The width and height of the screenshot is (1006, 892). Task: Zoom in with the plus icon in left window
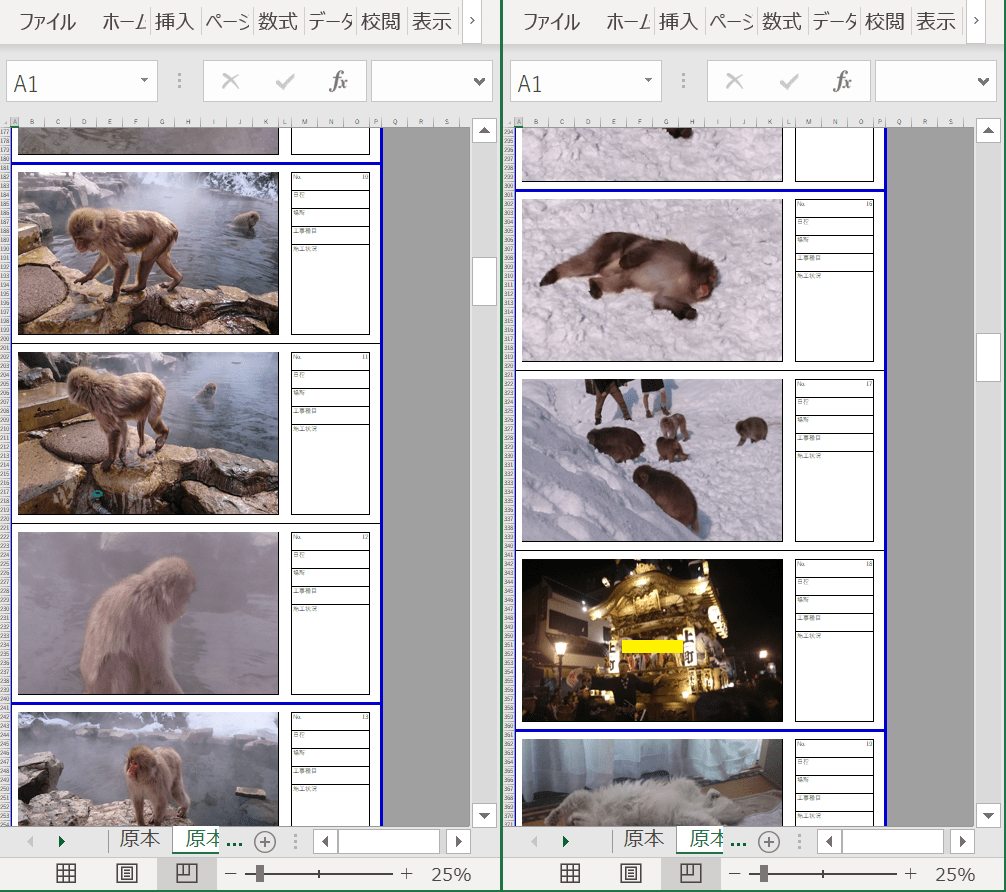[x=406, y=874]
